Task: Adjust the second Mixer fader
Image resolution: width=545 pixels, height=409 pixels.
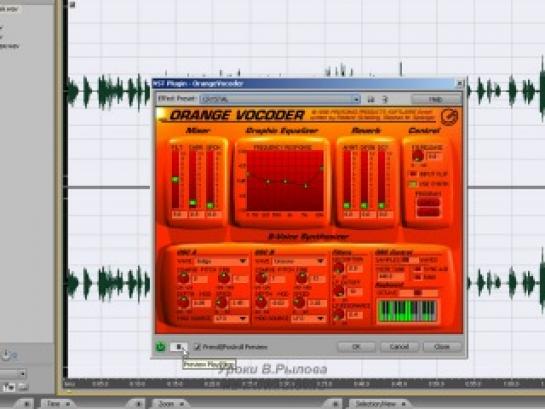Action: pos(193,203)
